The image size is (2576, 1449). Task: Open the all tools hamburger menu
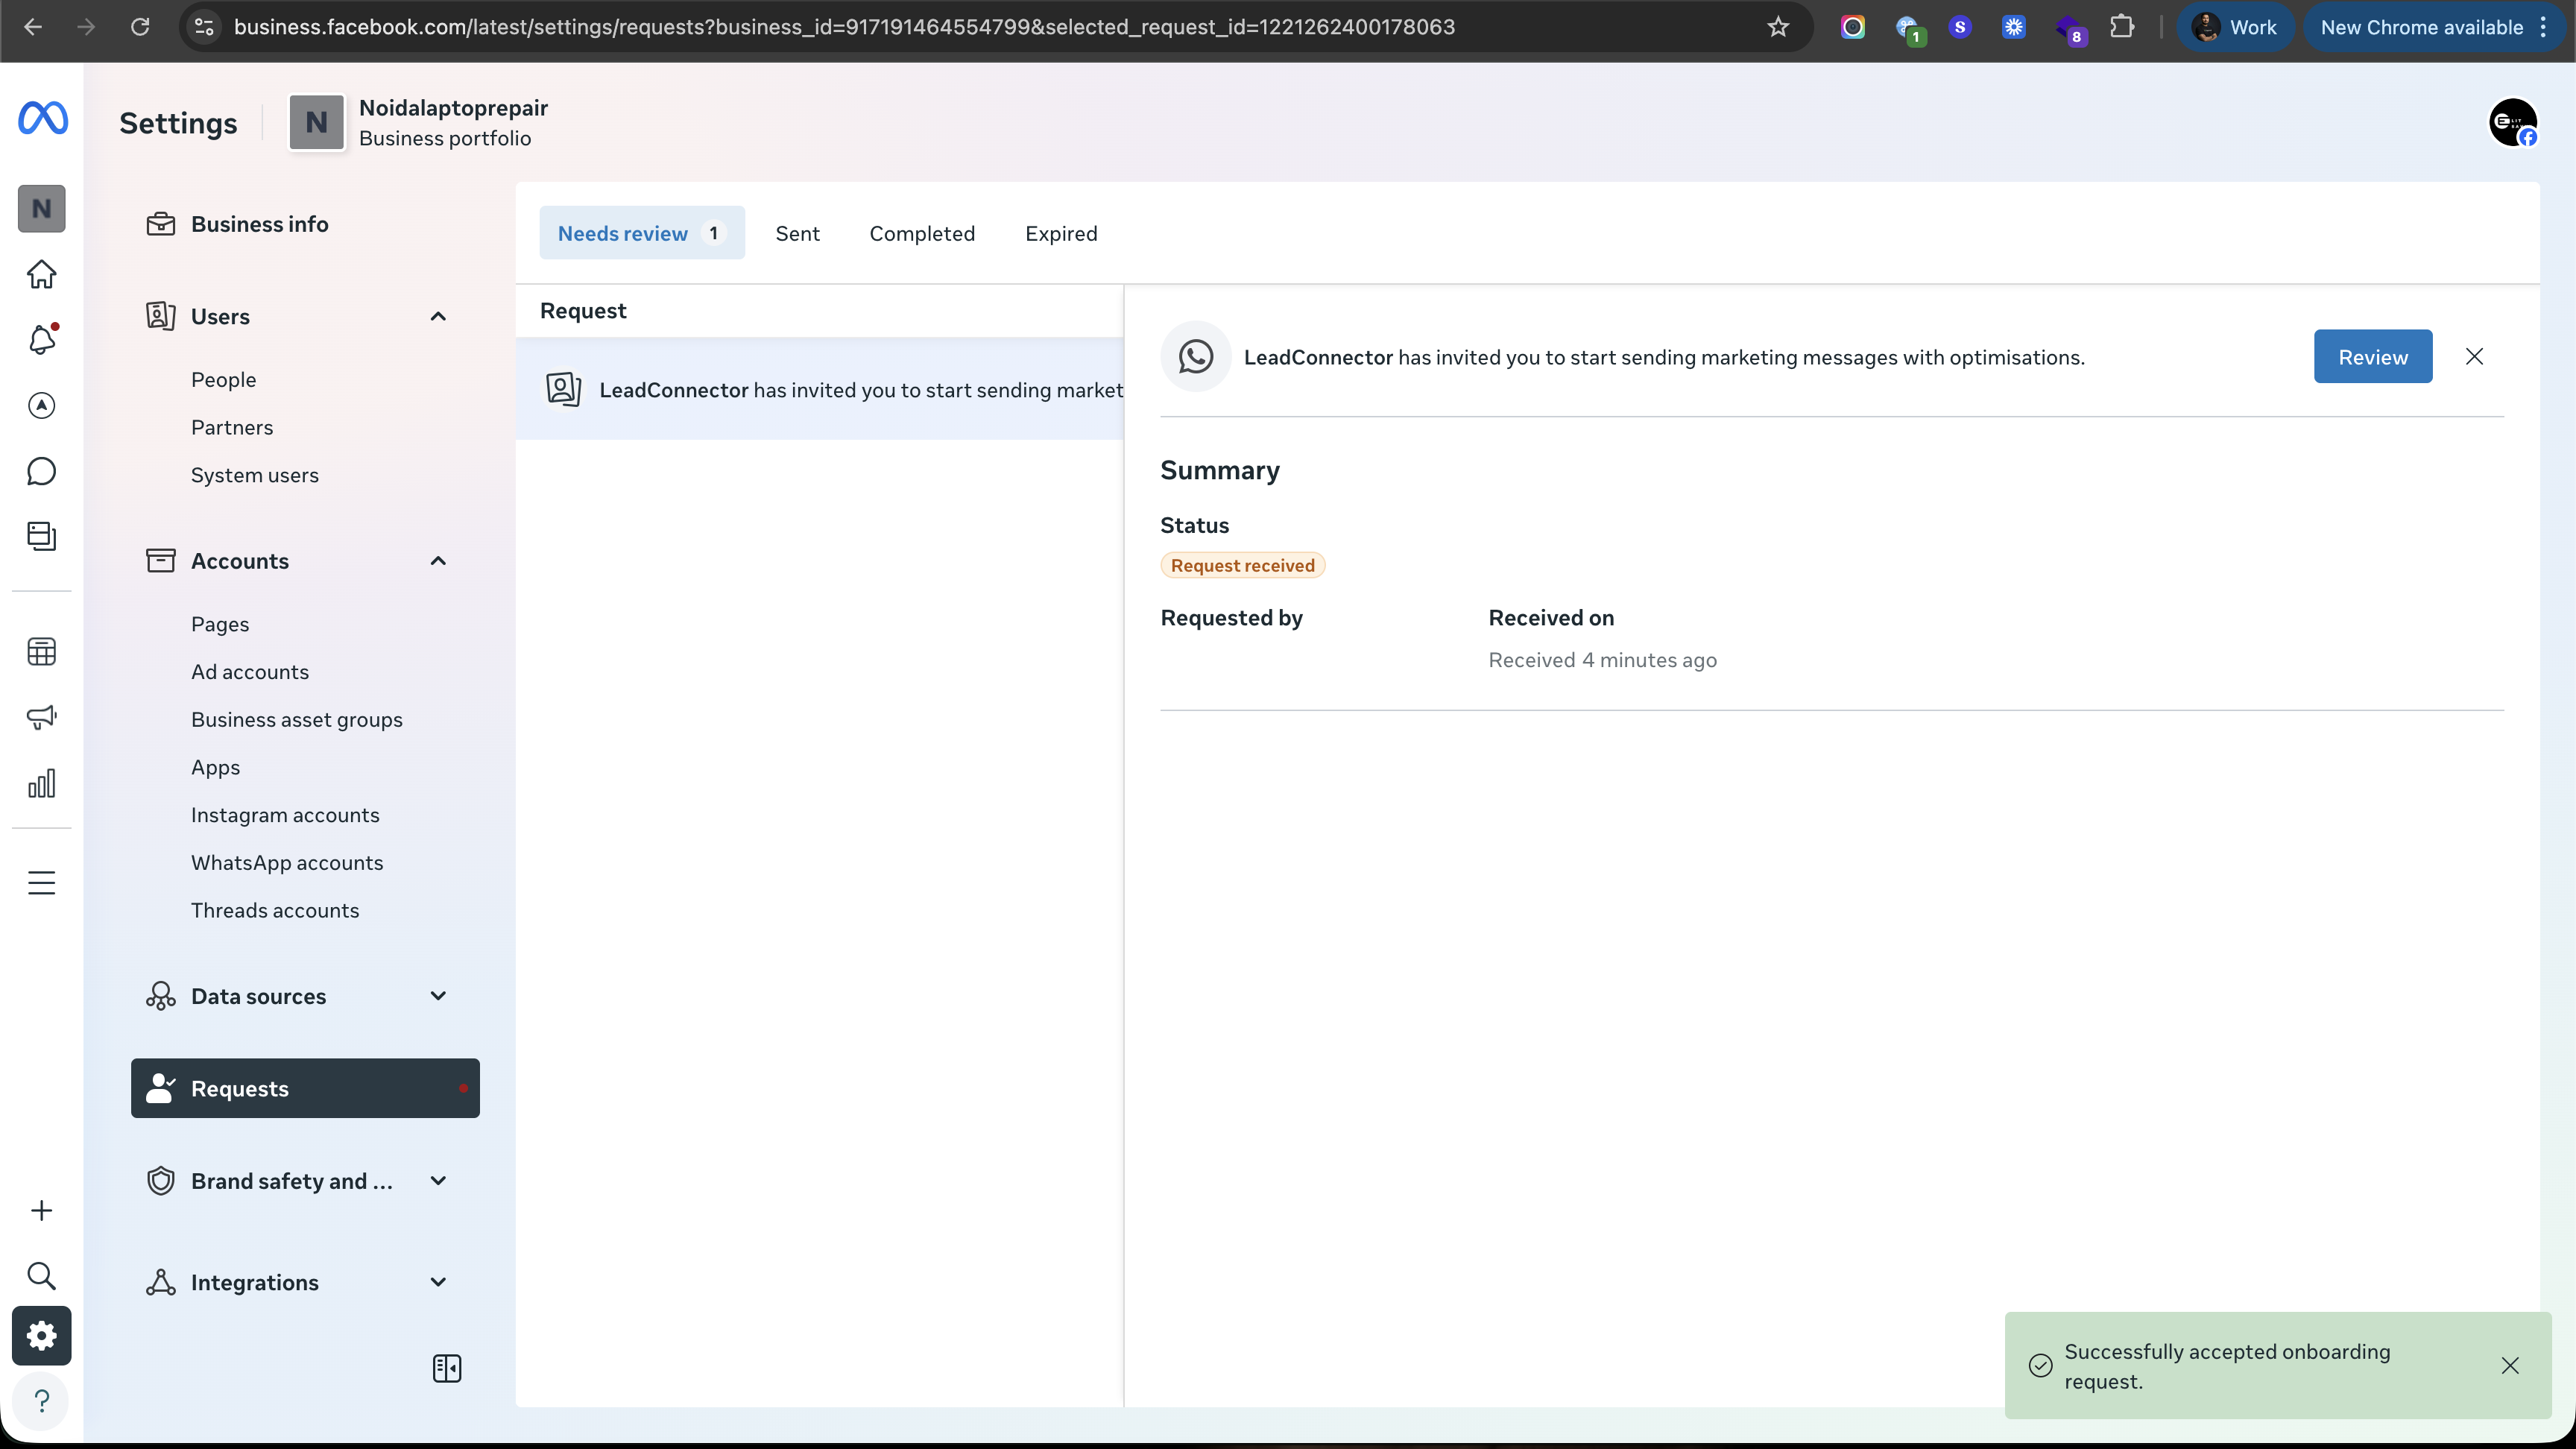click(x=41, y=883)
